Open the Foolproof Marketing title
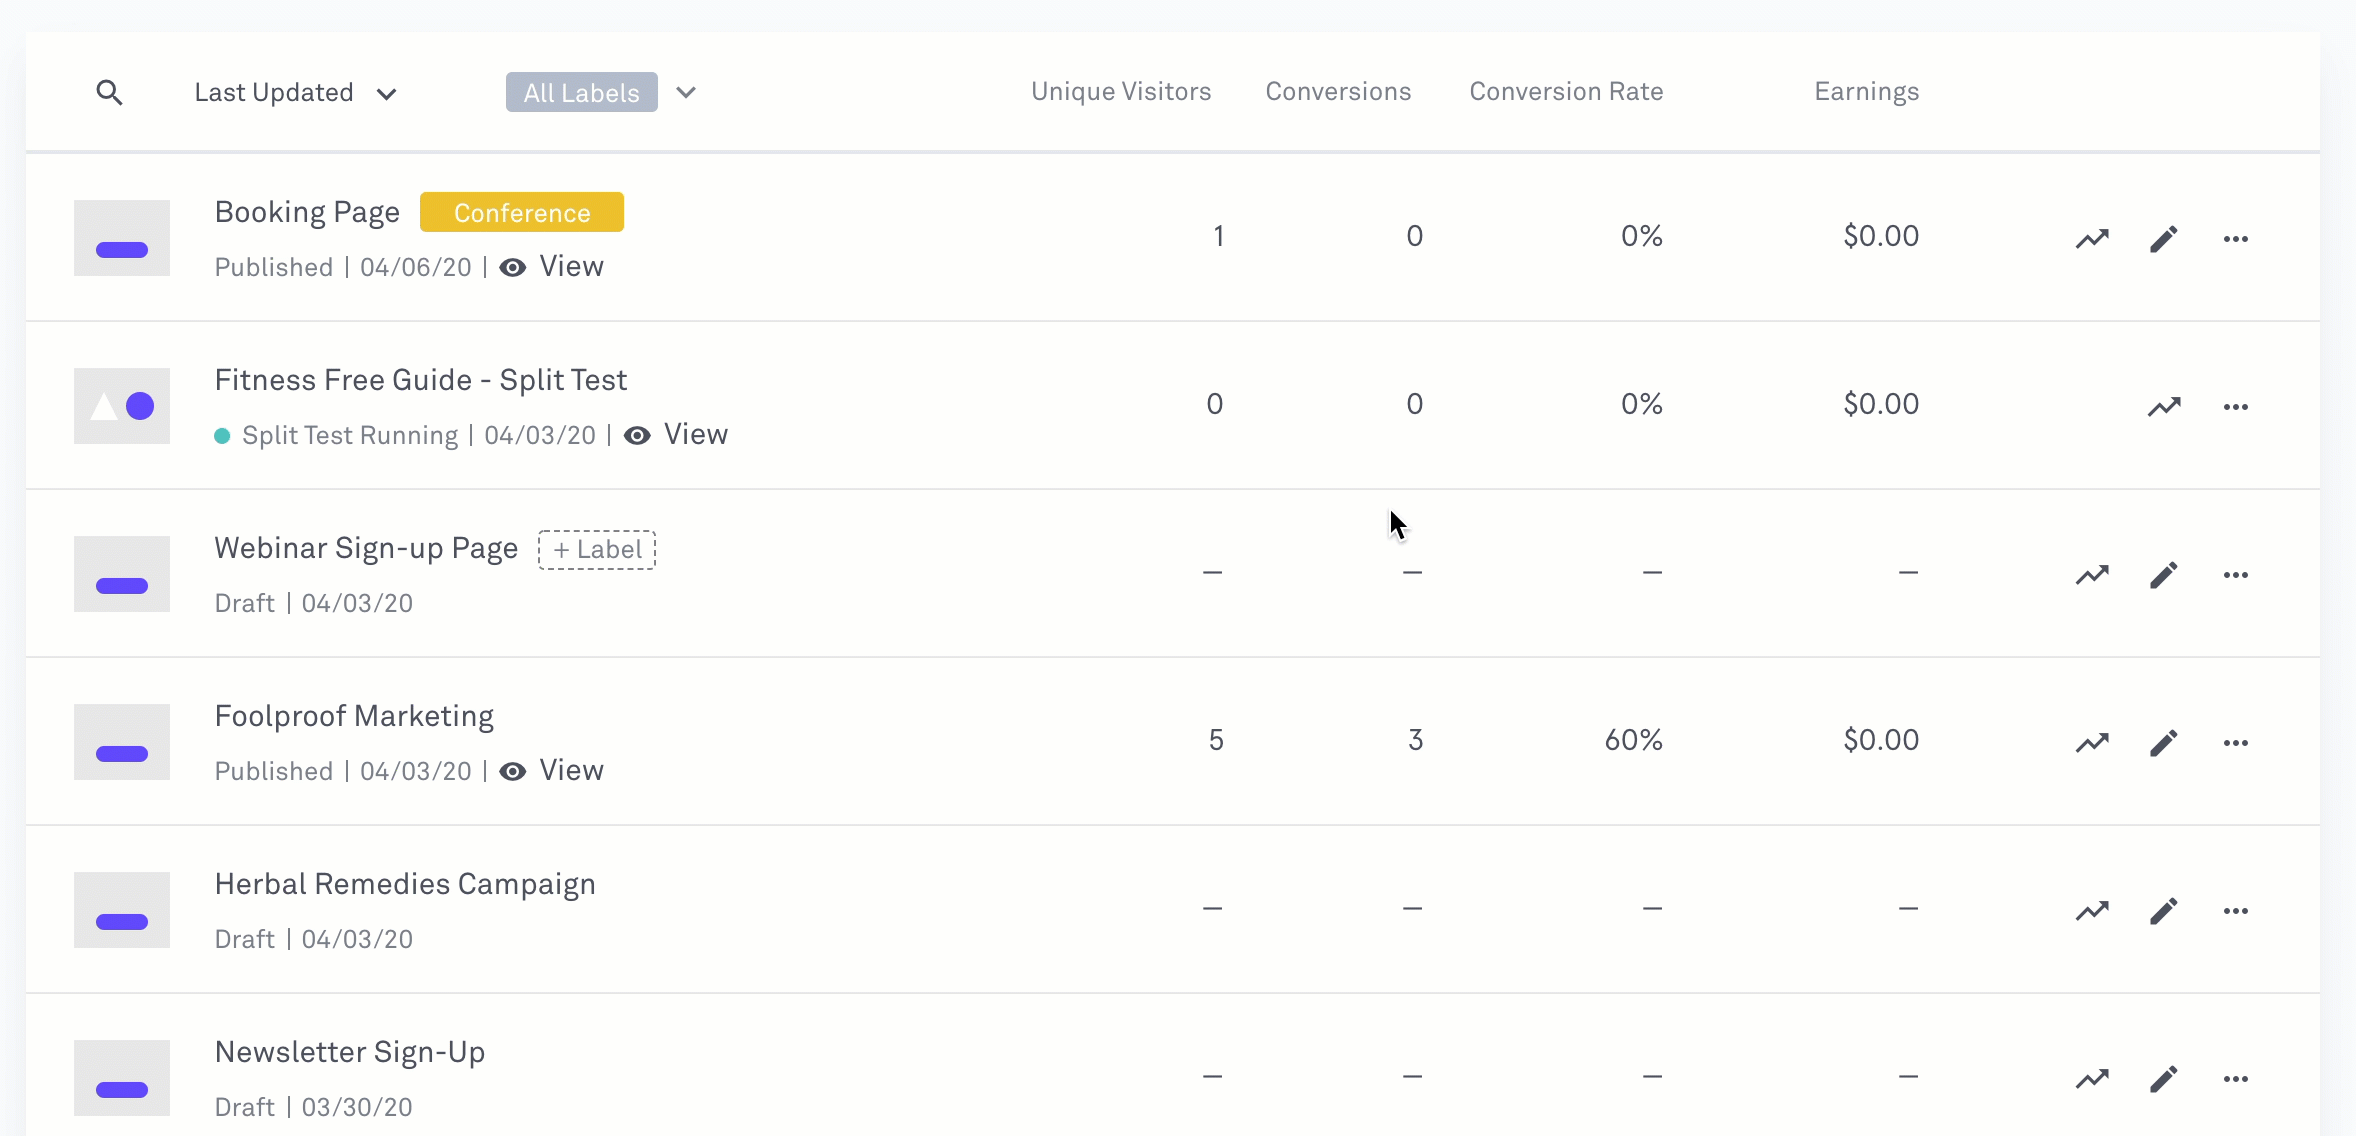Screen dimensions: 2356x1136 point(354,716)
